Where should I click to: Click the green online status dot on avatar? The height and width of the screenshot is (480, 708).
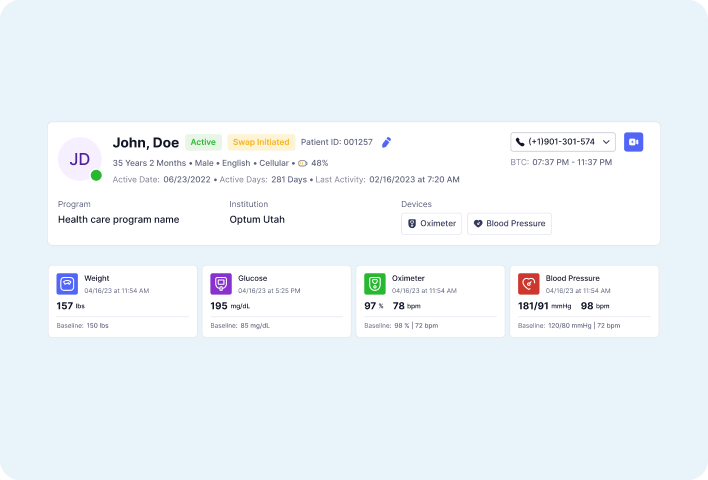(96, 175)
